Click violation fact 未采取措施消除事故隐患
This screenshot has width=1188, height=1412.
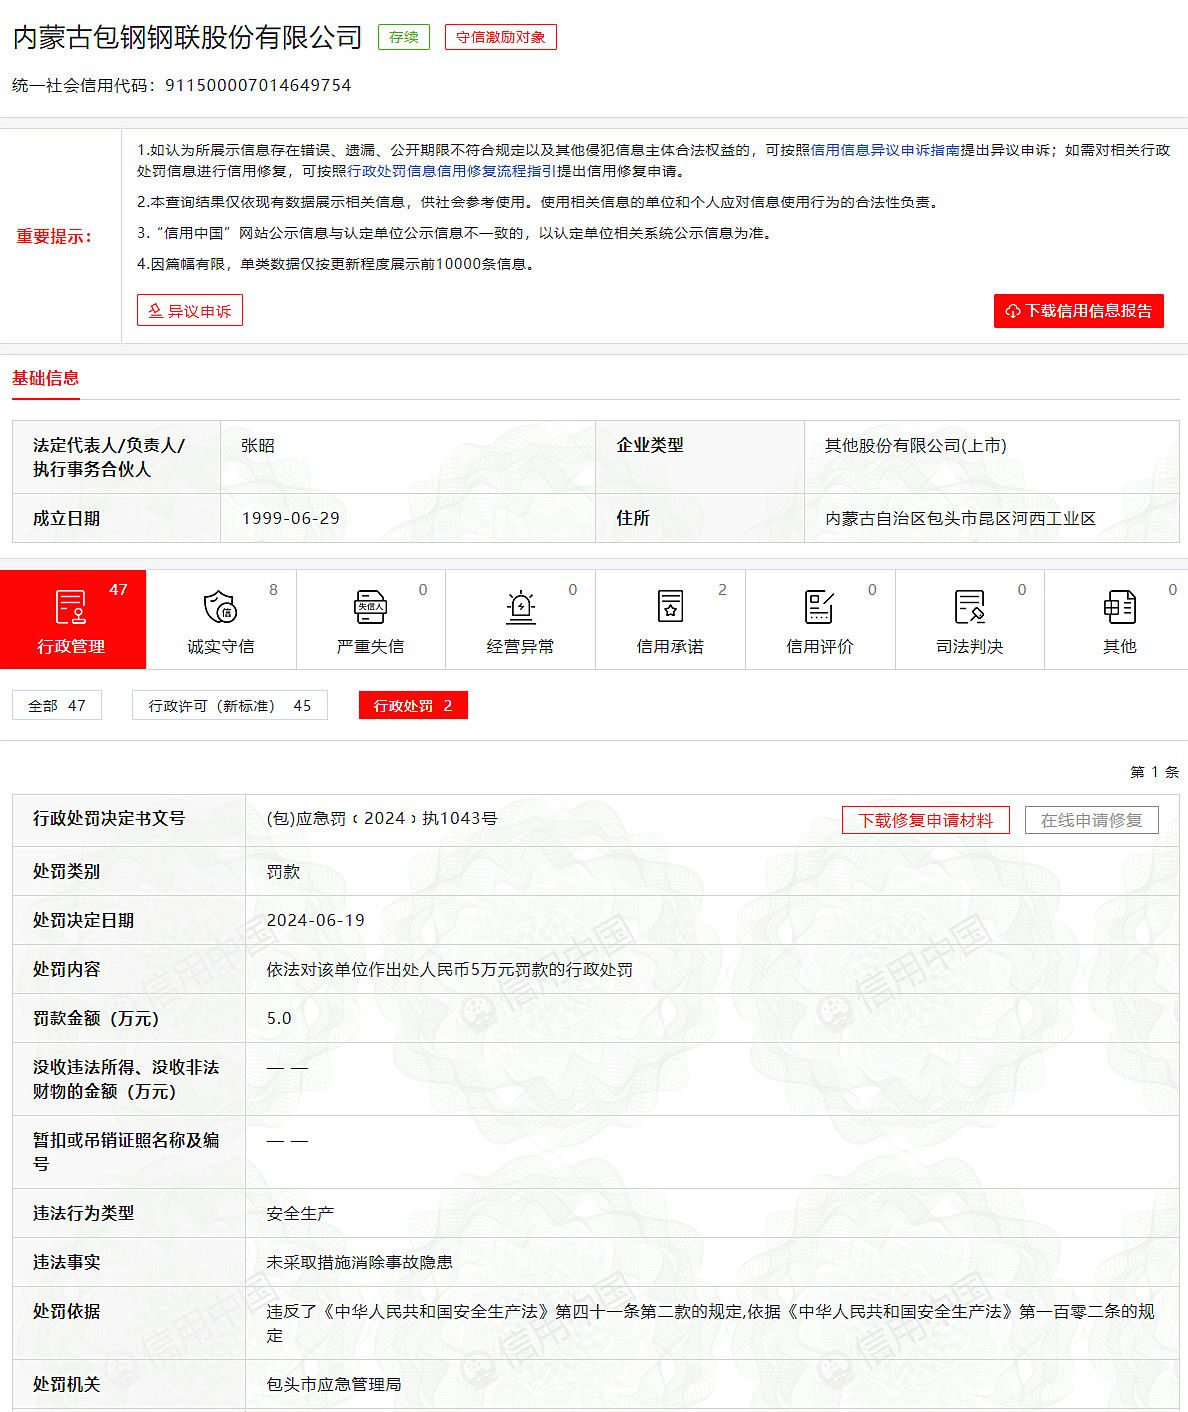pos(359,1262)
